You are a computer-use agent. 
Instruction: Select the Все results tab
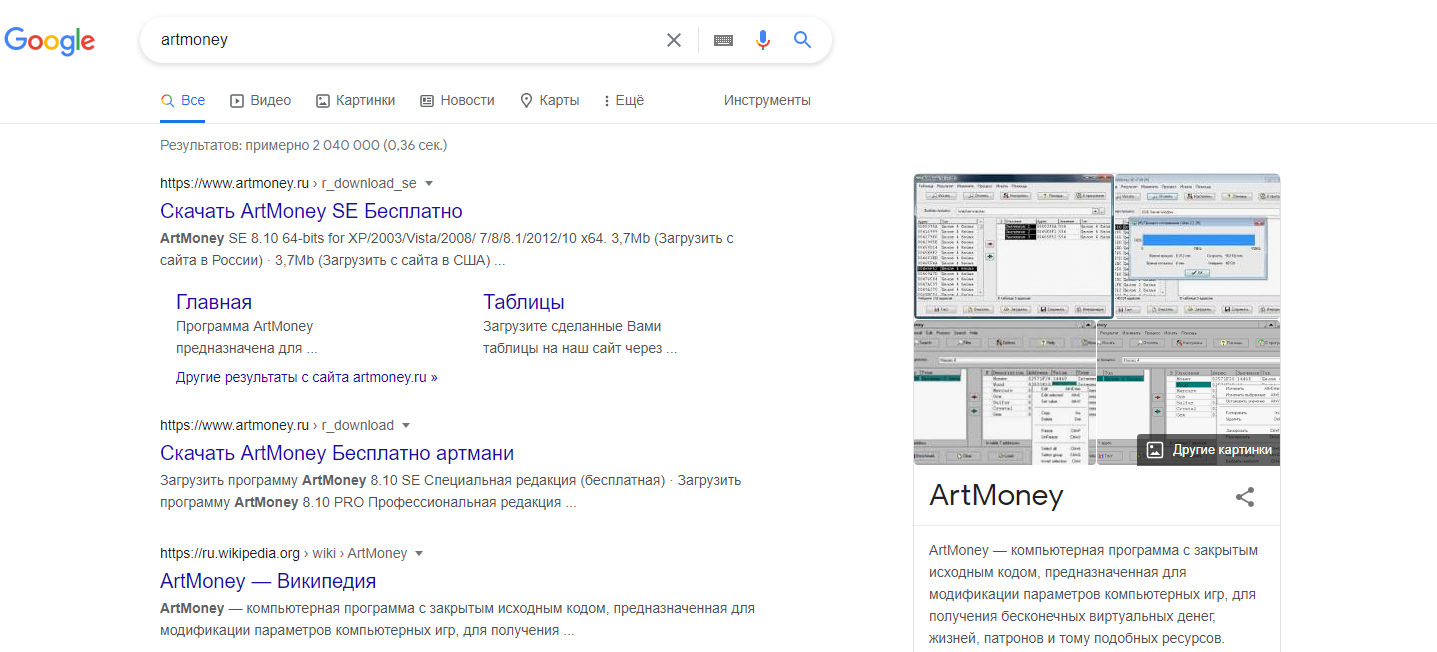tap(183, 100)
